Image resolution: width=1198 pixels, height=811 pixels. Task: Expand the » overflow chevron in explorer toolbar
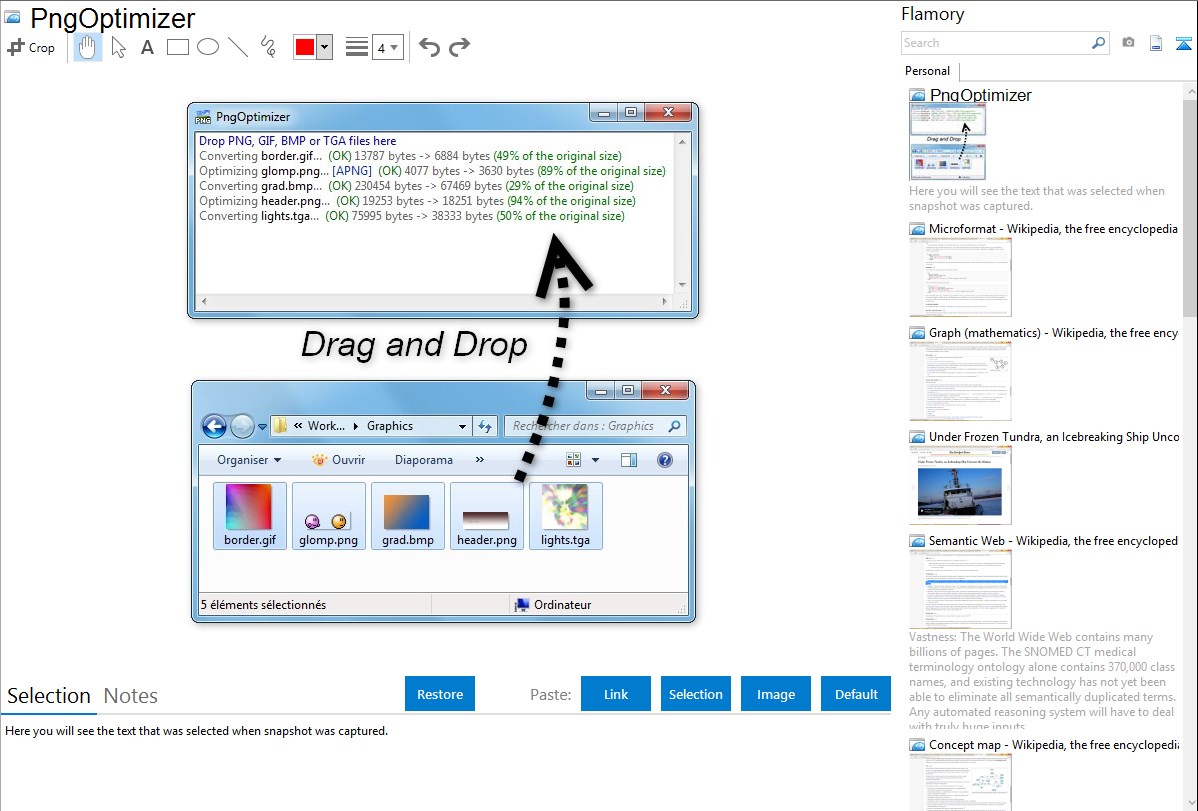(x=480, y=460)
